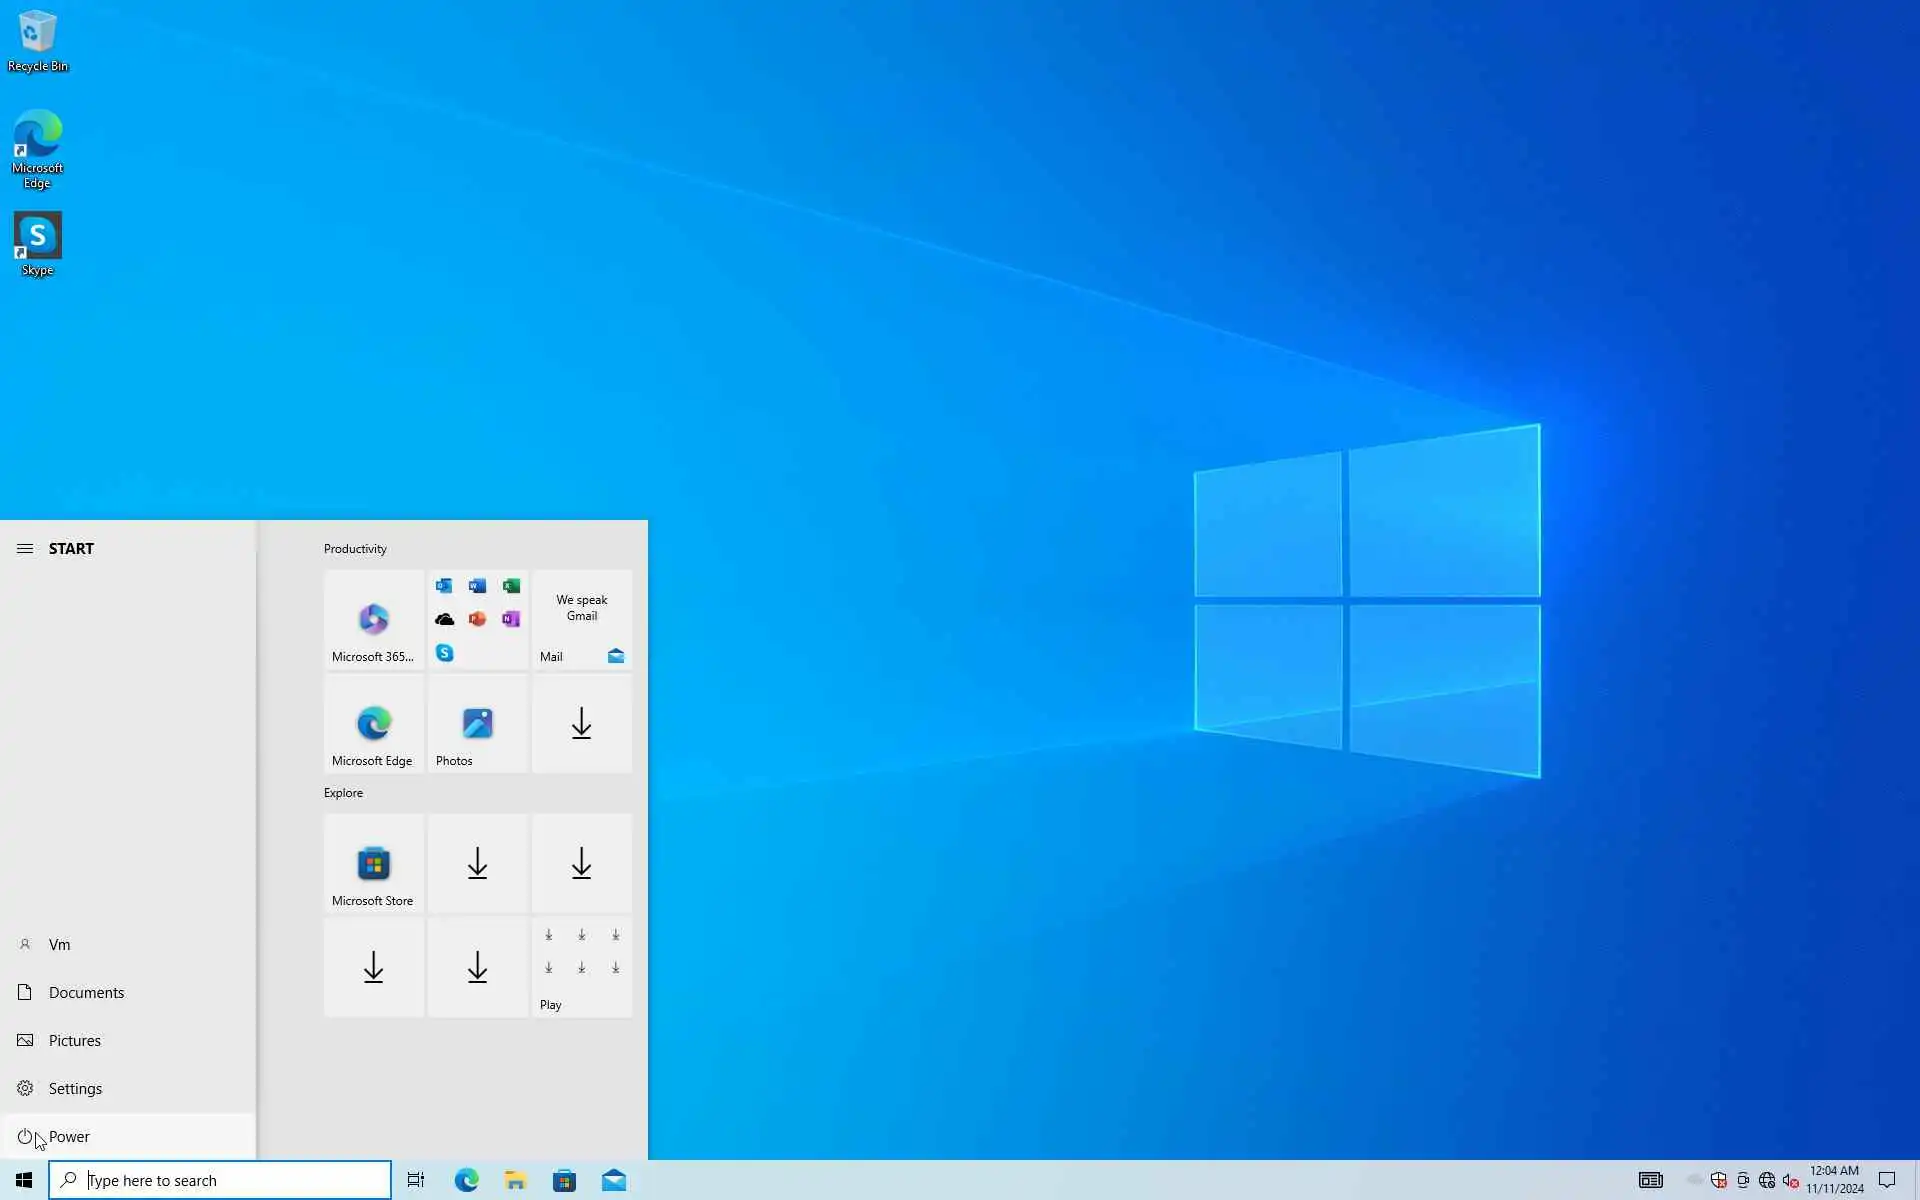Open the Office apps folder tile
Image resolution: width=1920 pixels, height=1200 pixels.
(x=477, y=620)
